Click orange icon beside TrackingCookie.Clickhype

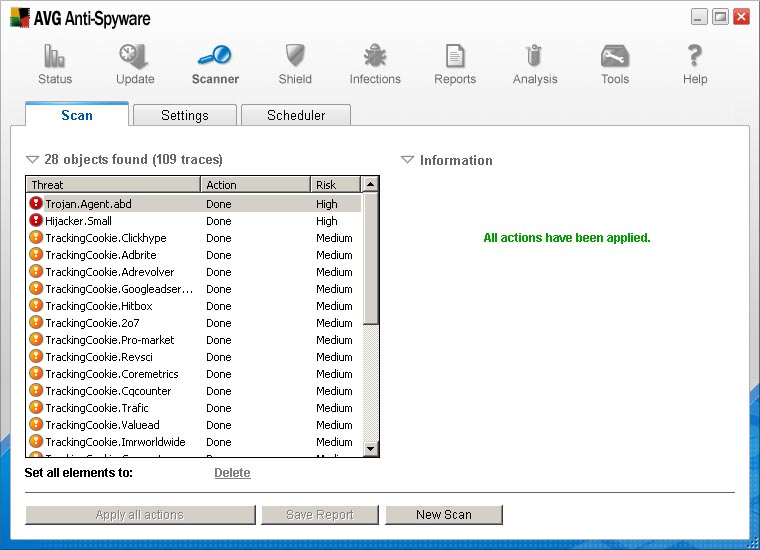[36, 237]
